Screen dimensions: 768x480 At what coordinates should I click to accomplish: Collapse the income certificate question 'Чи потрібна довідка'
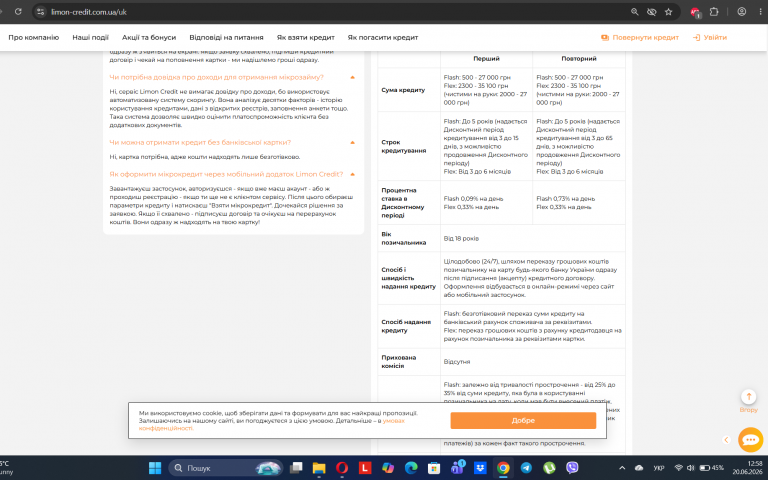coord(216,77)
